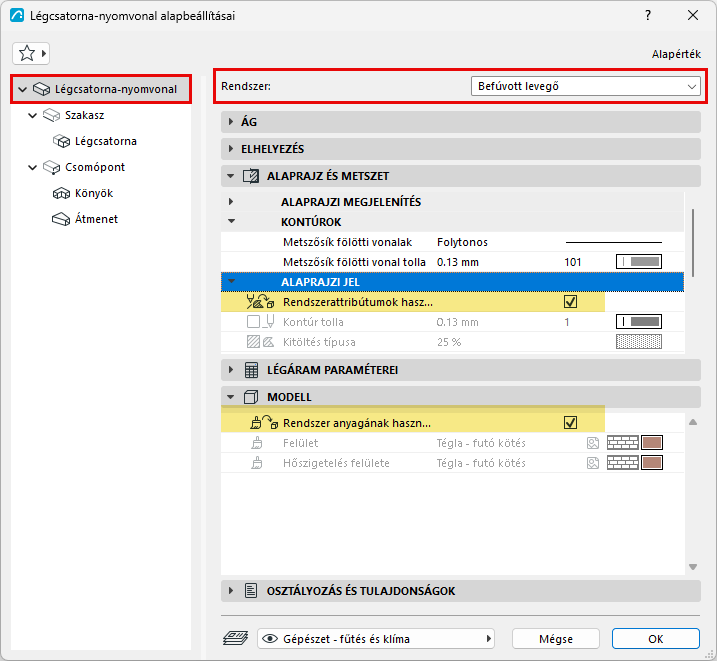Collapse the Légcsatorna-nyomvonal root node
The width and height of the screenshot is (717, 661).
22,89
